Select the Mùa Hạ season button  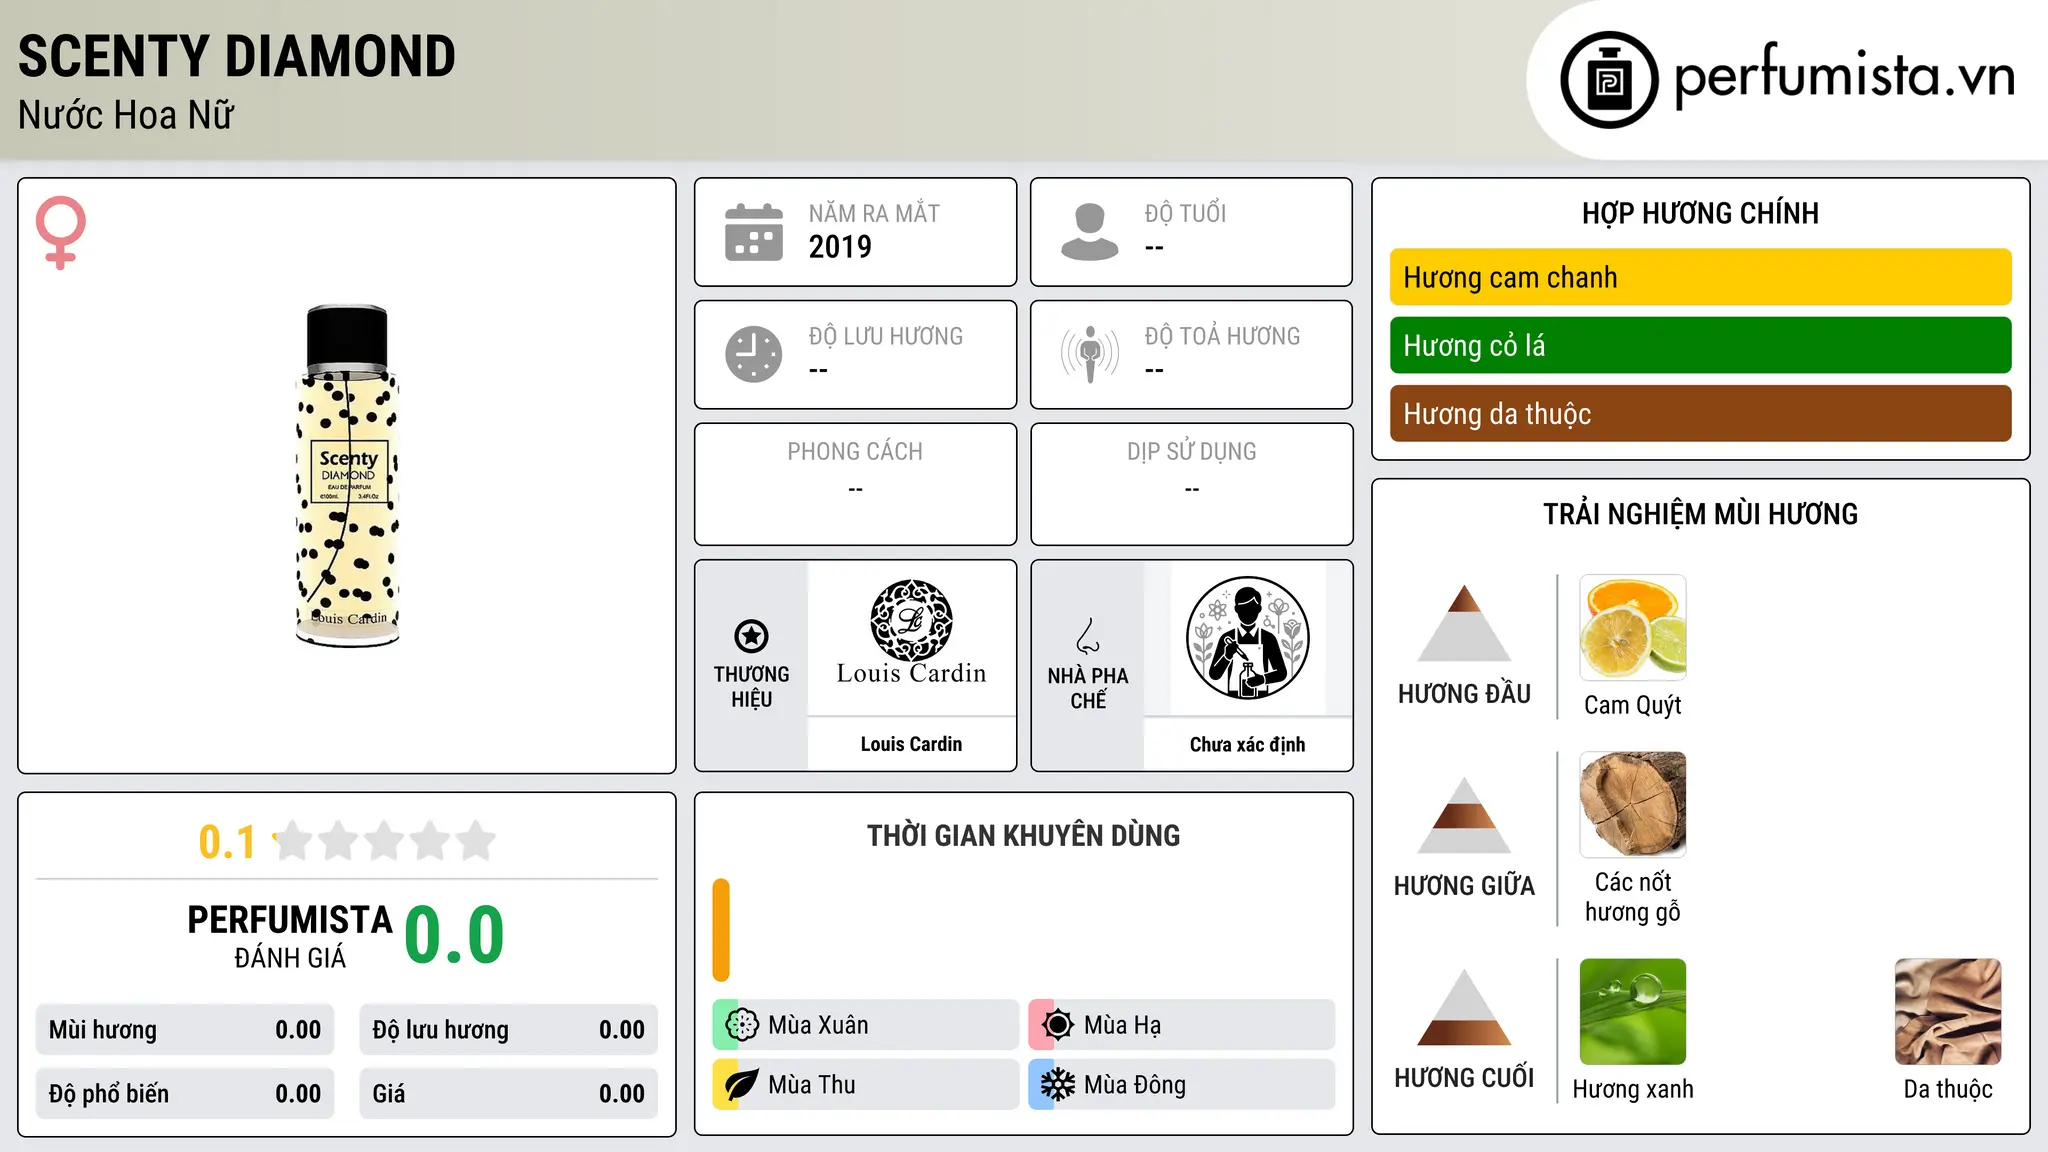[1182, 1025]
